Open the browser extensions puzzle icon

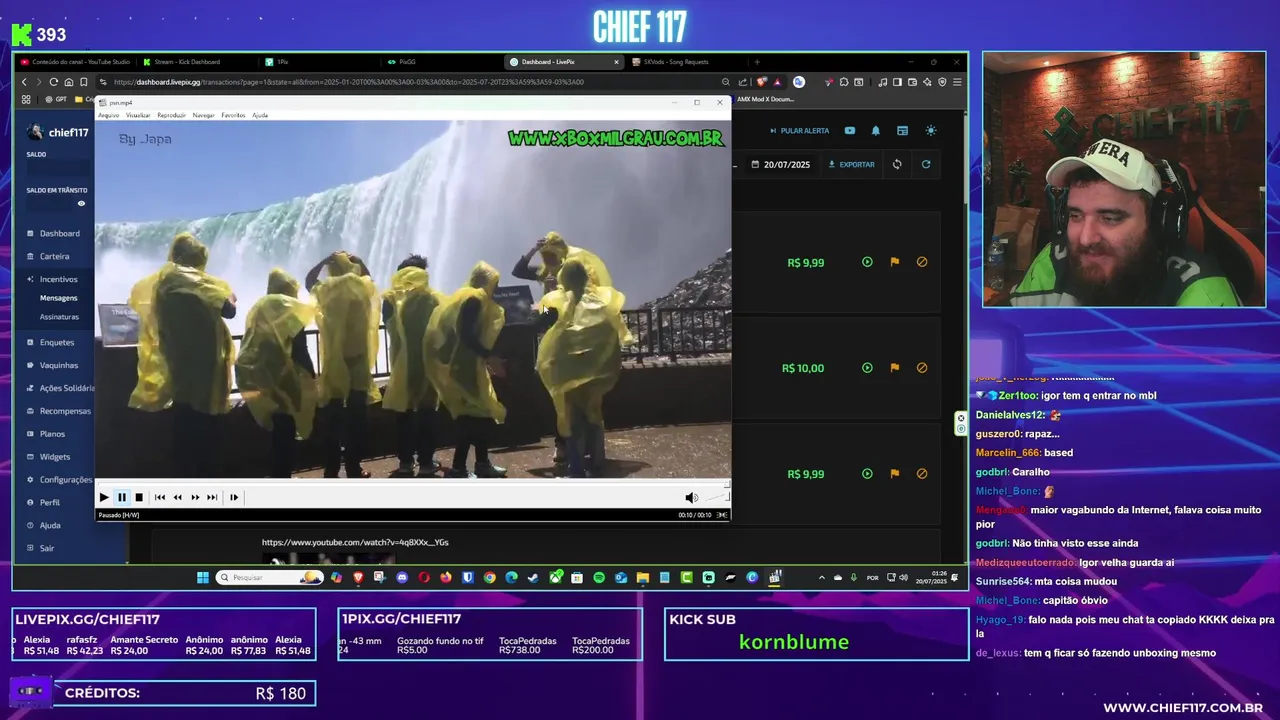[x=844, y=82]
